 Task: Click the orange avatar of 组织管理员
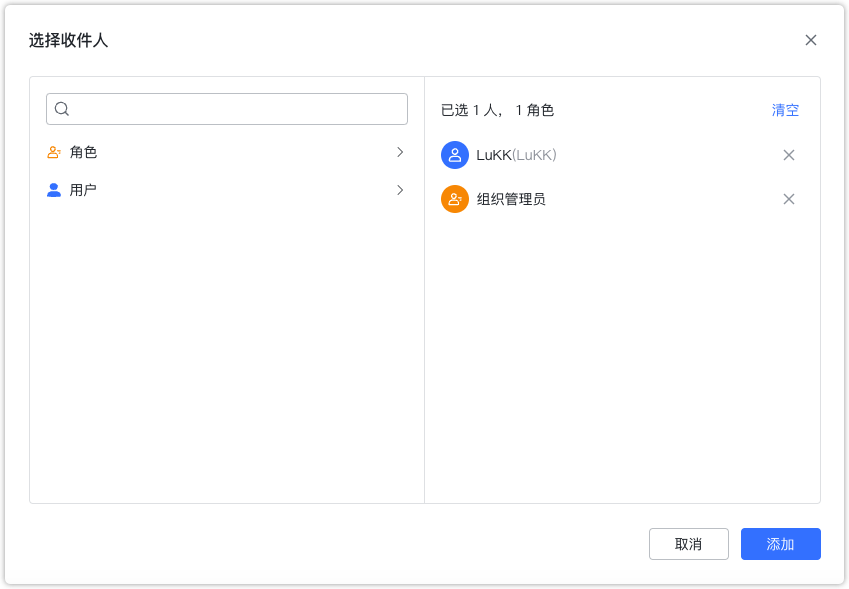pyautogui.click(x=456, y=199)
